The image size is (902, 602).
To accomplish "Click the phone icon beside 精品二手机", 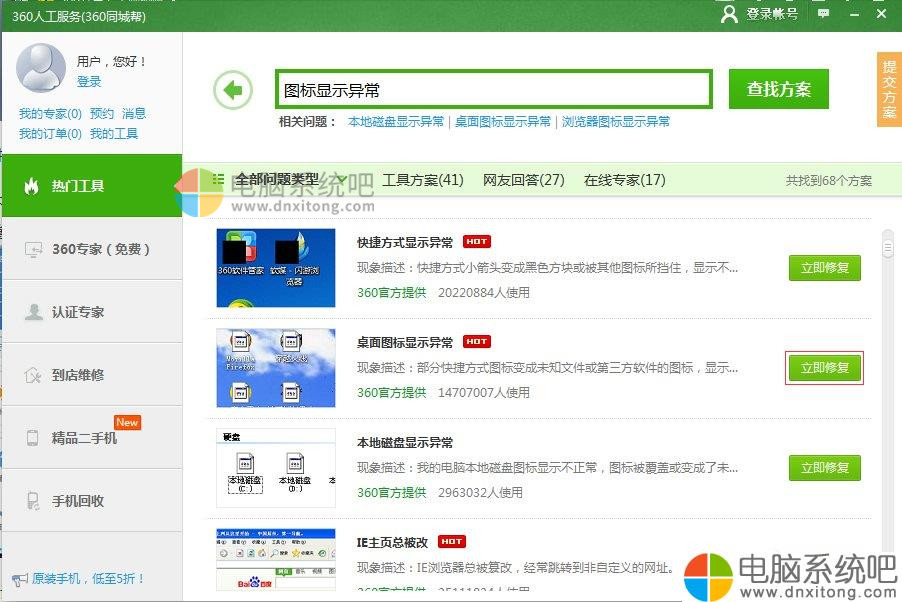I will (33, 438).
